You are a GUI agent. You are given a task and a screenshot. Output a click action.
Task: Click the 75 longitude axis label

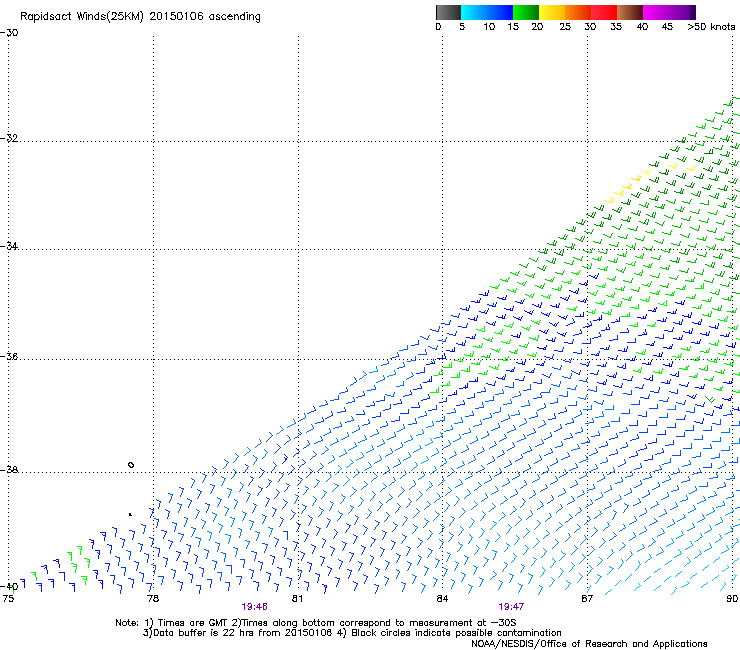pyautogui.click(x=8, y=599)
